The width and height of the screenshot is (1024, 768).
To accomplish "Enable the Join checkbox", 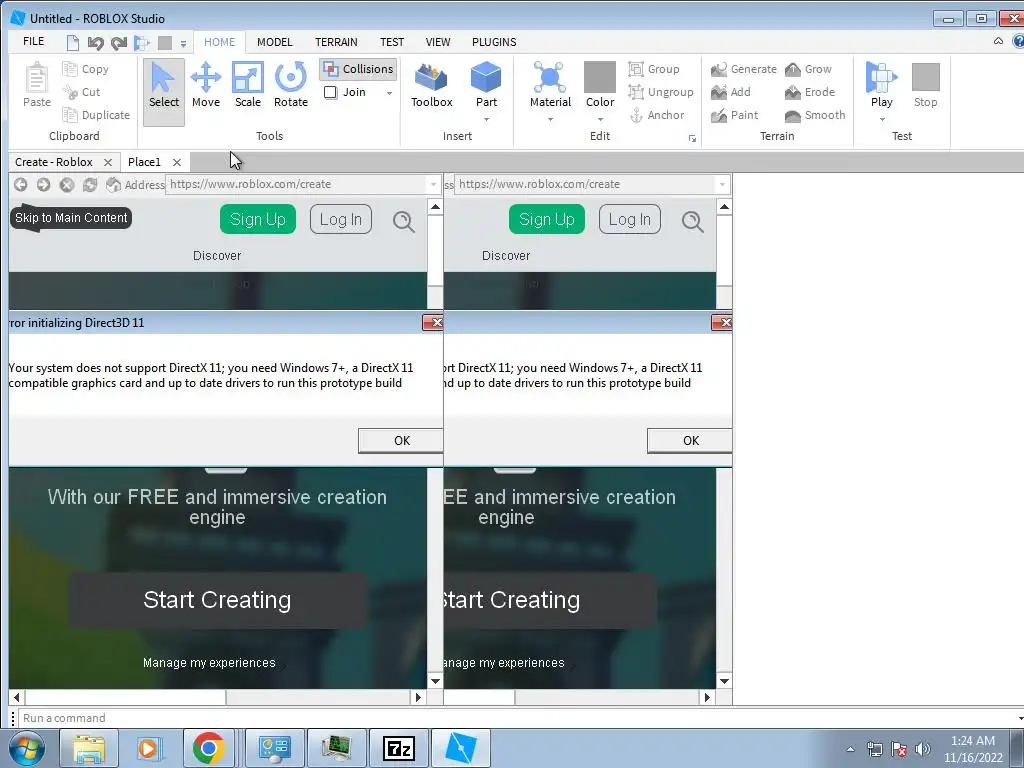I will 330,92.
